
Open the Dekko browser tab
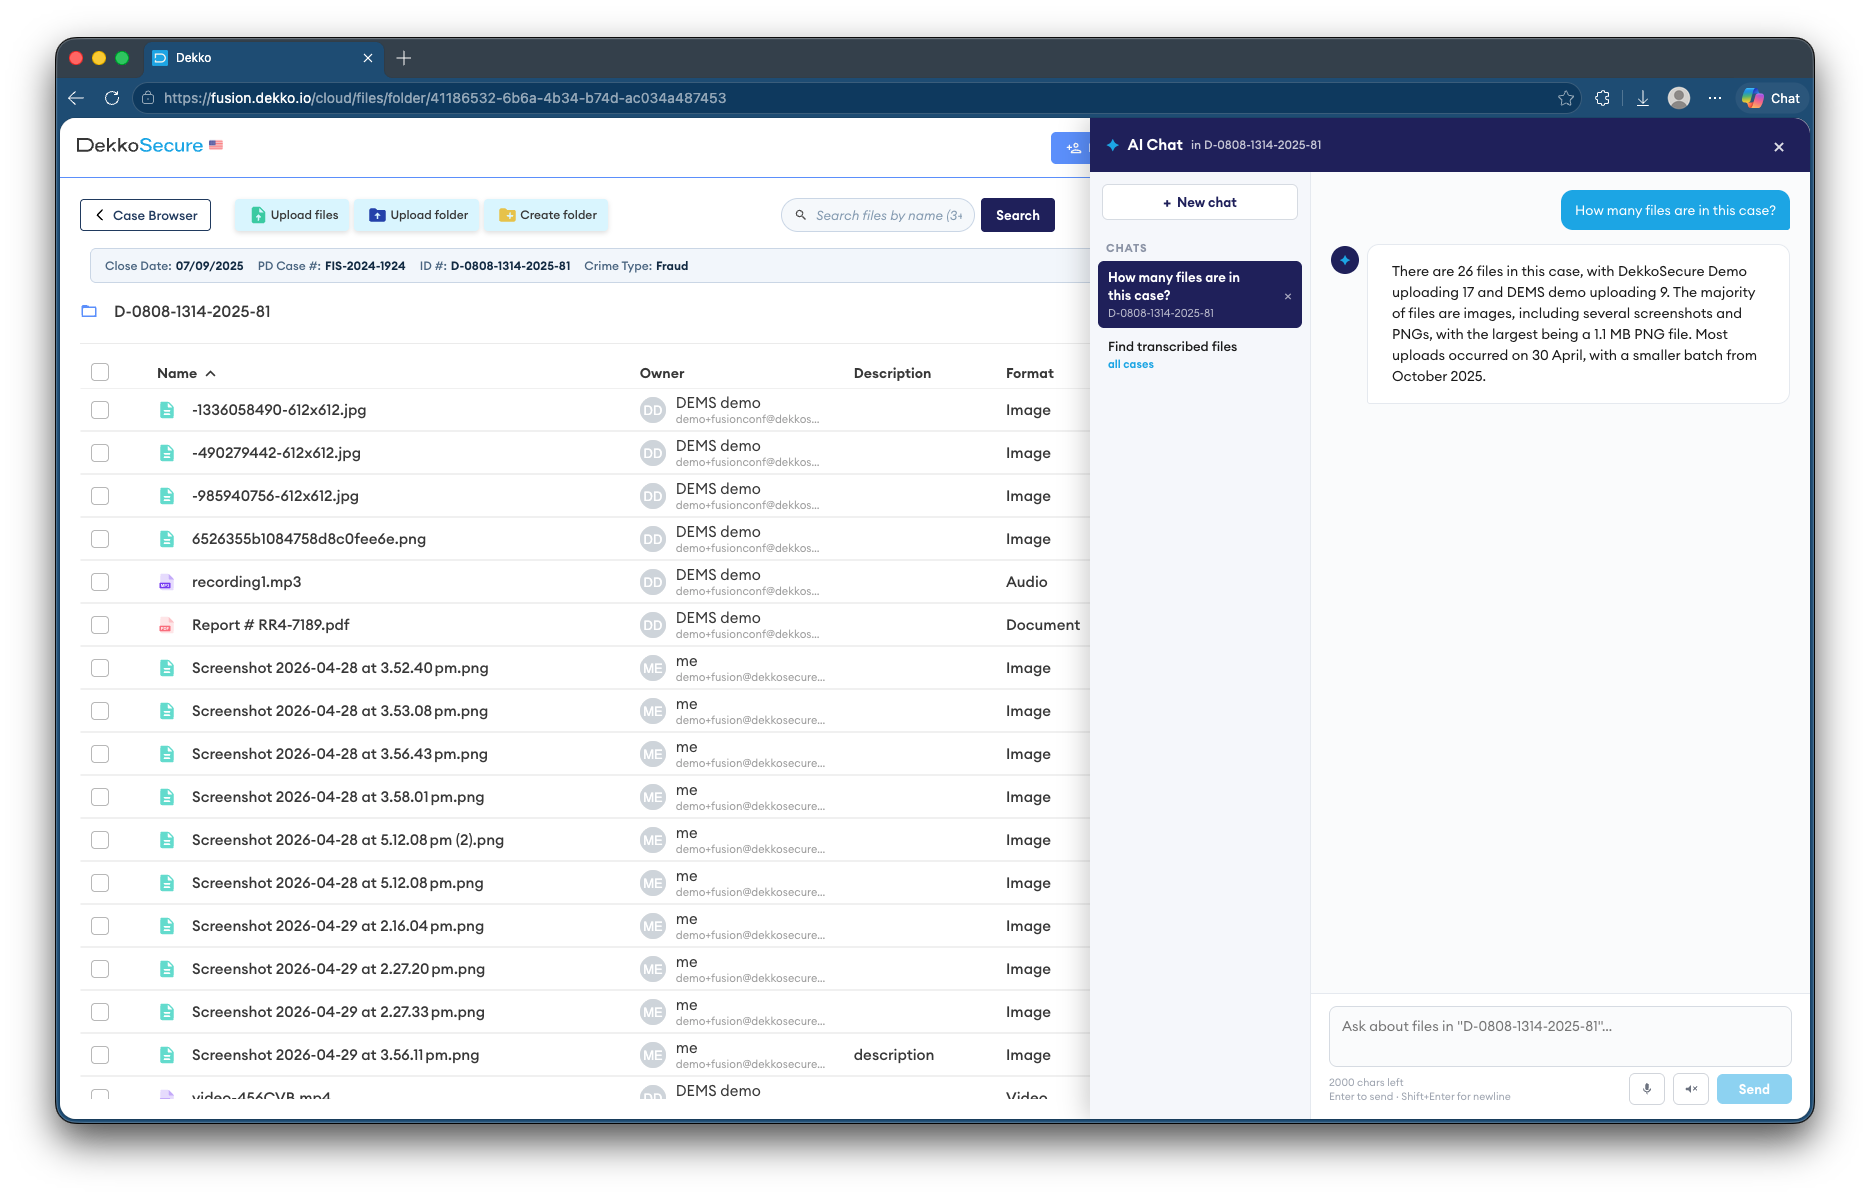click(x=264, y=58)
